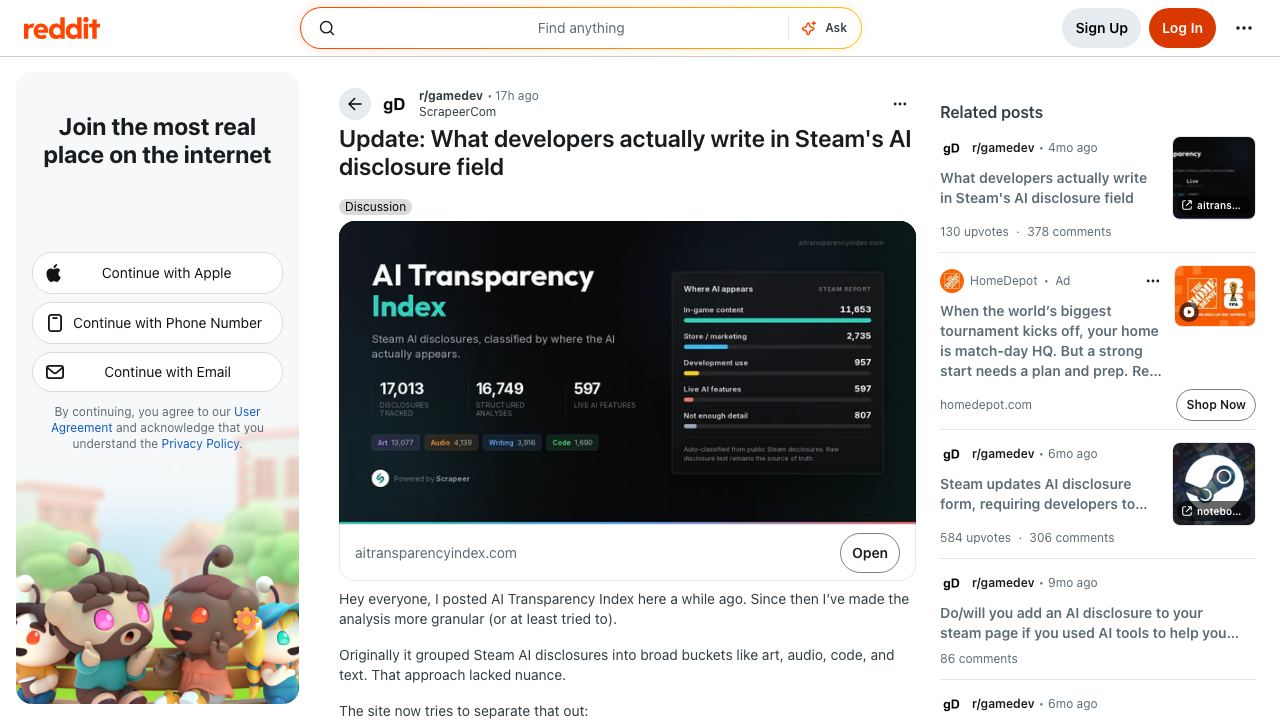The width and height of the screenshot is (1280, 720).
Task: Click 'Join the most real place' heading
Action: pos(157,141)
